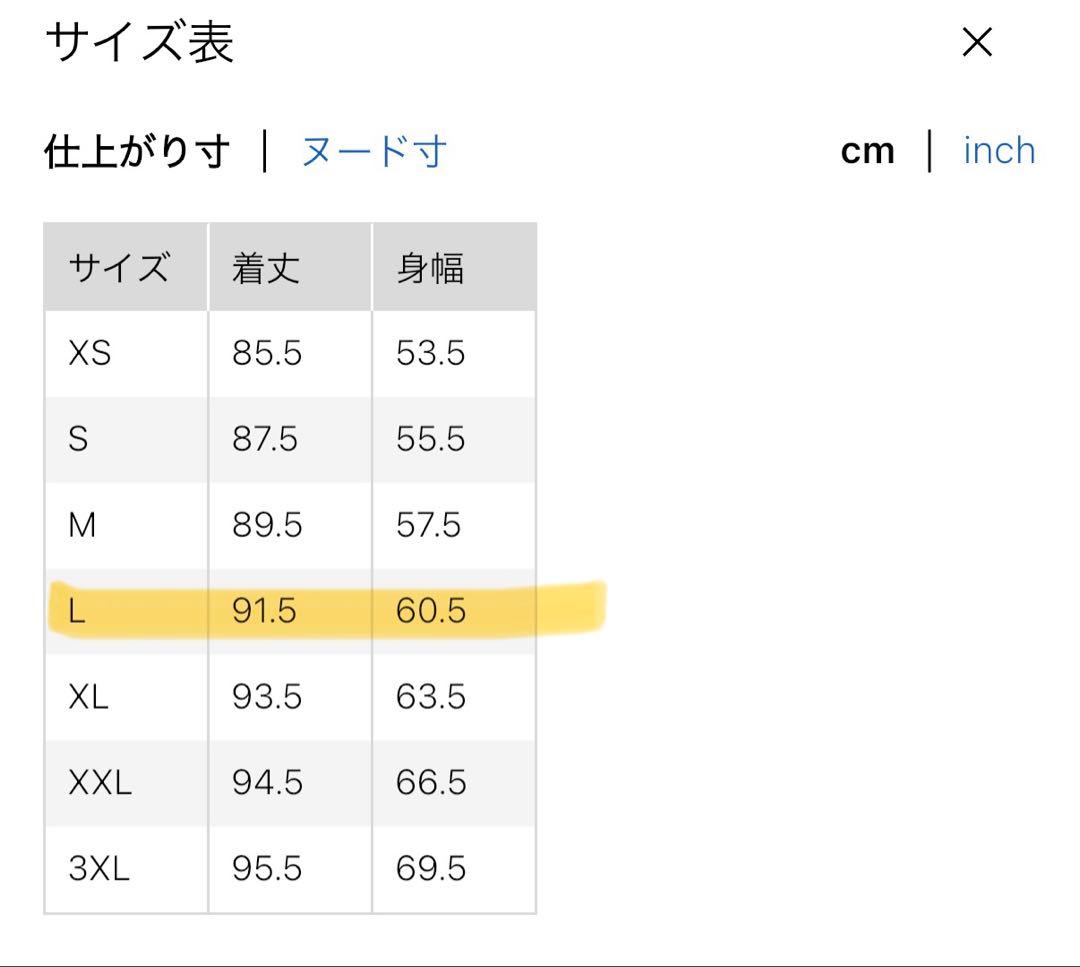Select the 仕上がり寸 tab
The width and height of the screenshot is (1080, 967).
coord(137,150)
